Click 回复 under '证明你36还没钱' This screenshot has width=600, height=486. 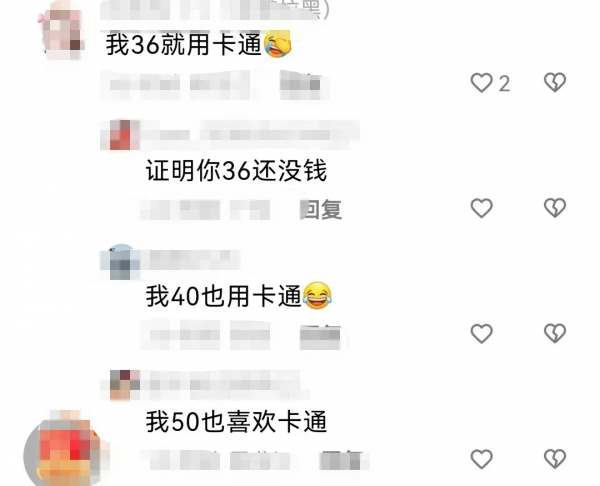(x=321, y=210)
